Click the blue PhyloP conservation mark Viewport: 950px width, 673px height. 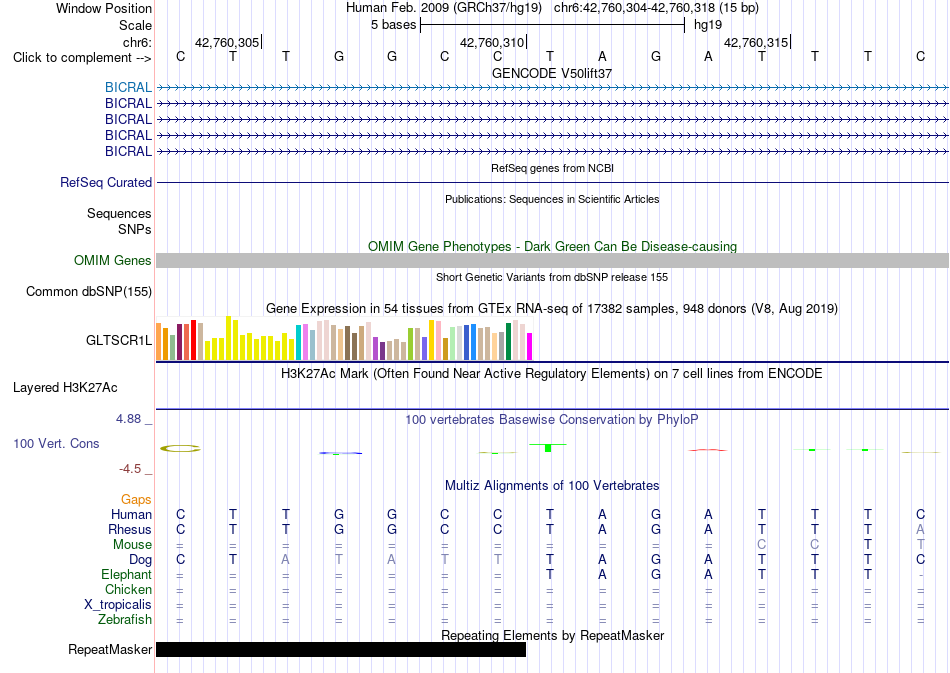pyautogui.click(x=340, y=453)
